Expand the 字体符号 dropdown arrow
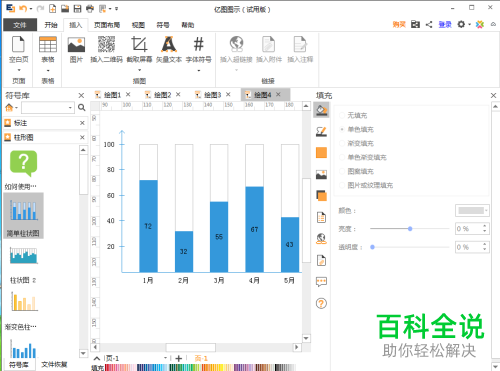Image resolution: width=500 pixels, height=371 pixels. coord(199,70)
